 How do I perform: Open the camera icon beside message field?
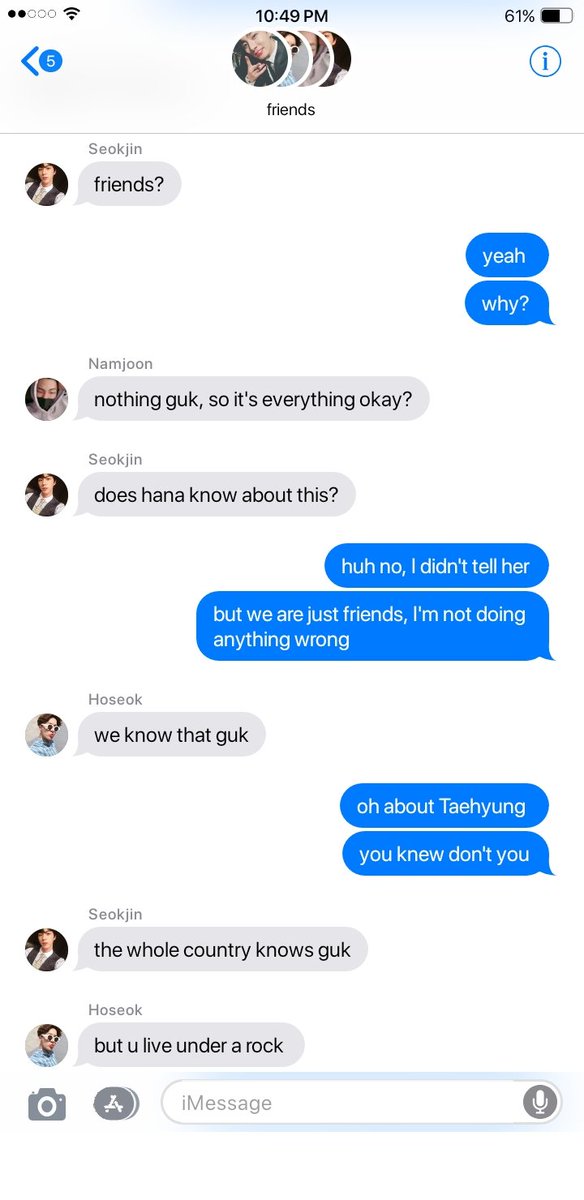coord(47,1104)
